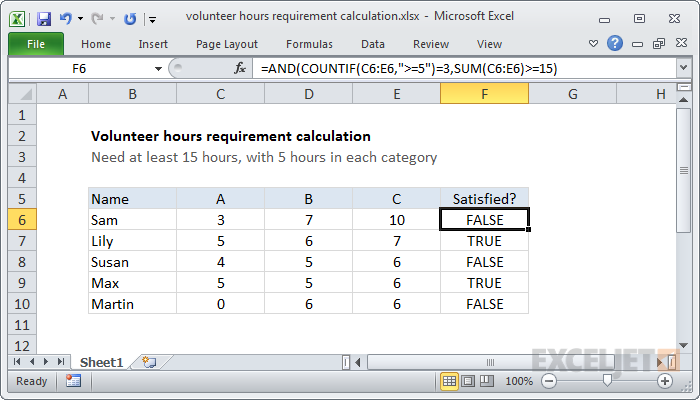Viewport: 700px width, 400px height.
Task: Open the File tab
Action: pos(36,44)
